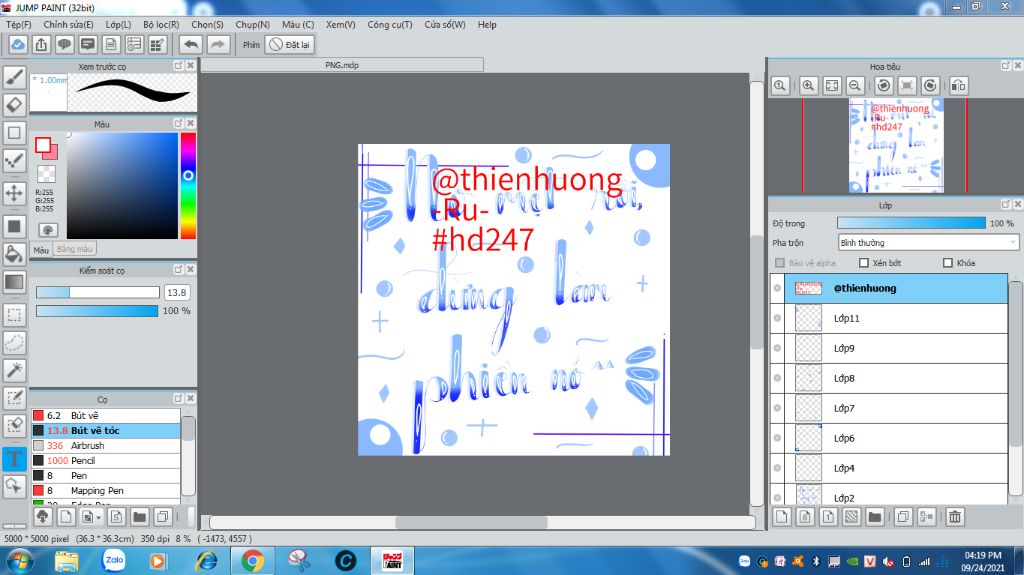1024x575 pixels.
Task: Toggle visibility of @thienhuong layer
Action: [777, 288]
